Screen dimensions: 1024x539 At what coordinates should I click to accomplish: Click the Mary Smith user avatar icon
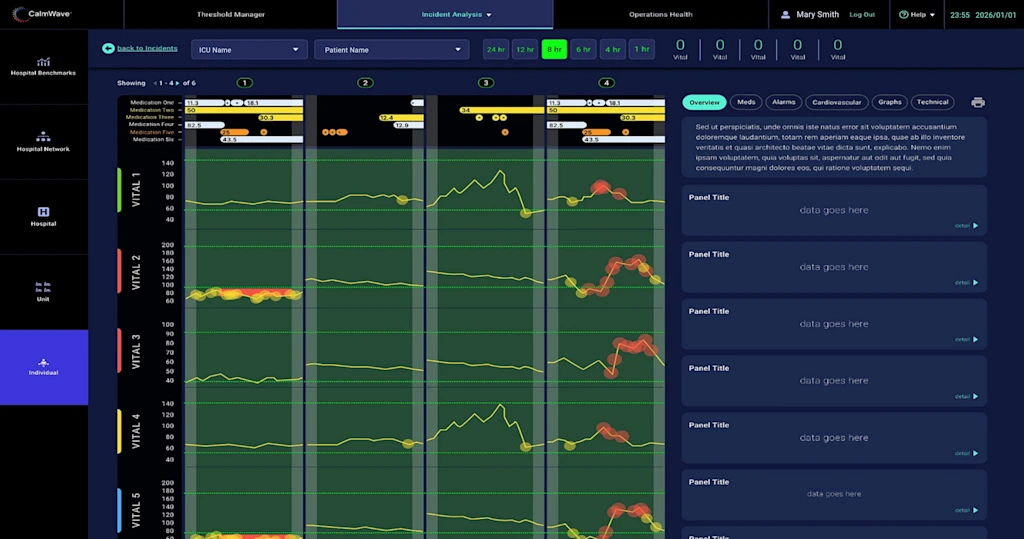point(784,15)
